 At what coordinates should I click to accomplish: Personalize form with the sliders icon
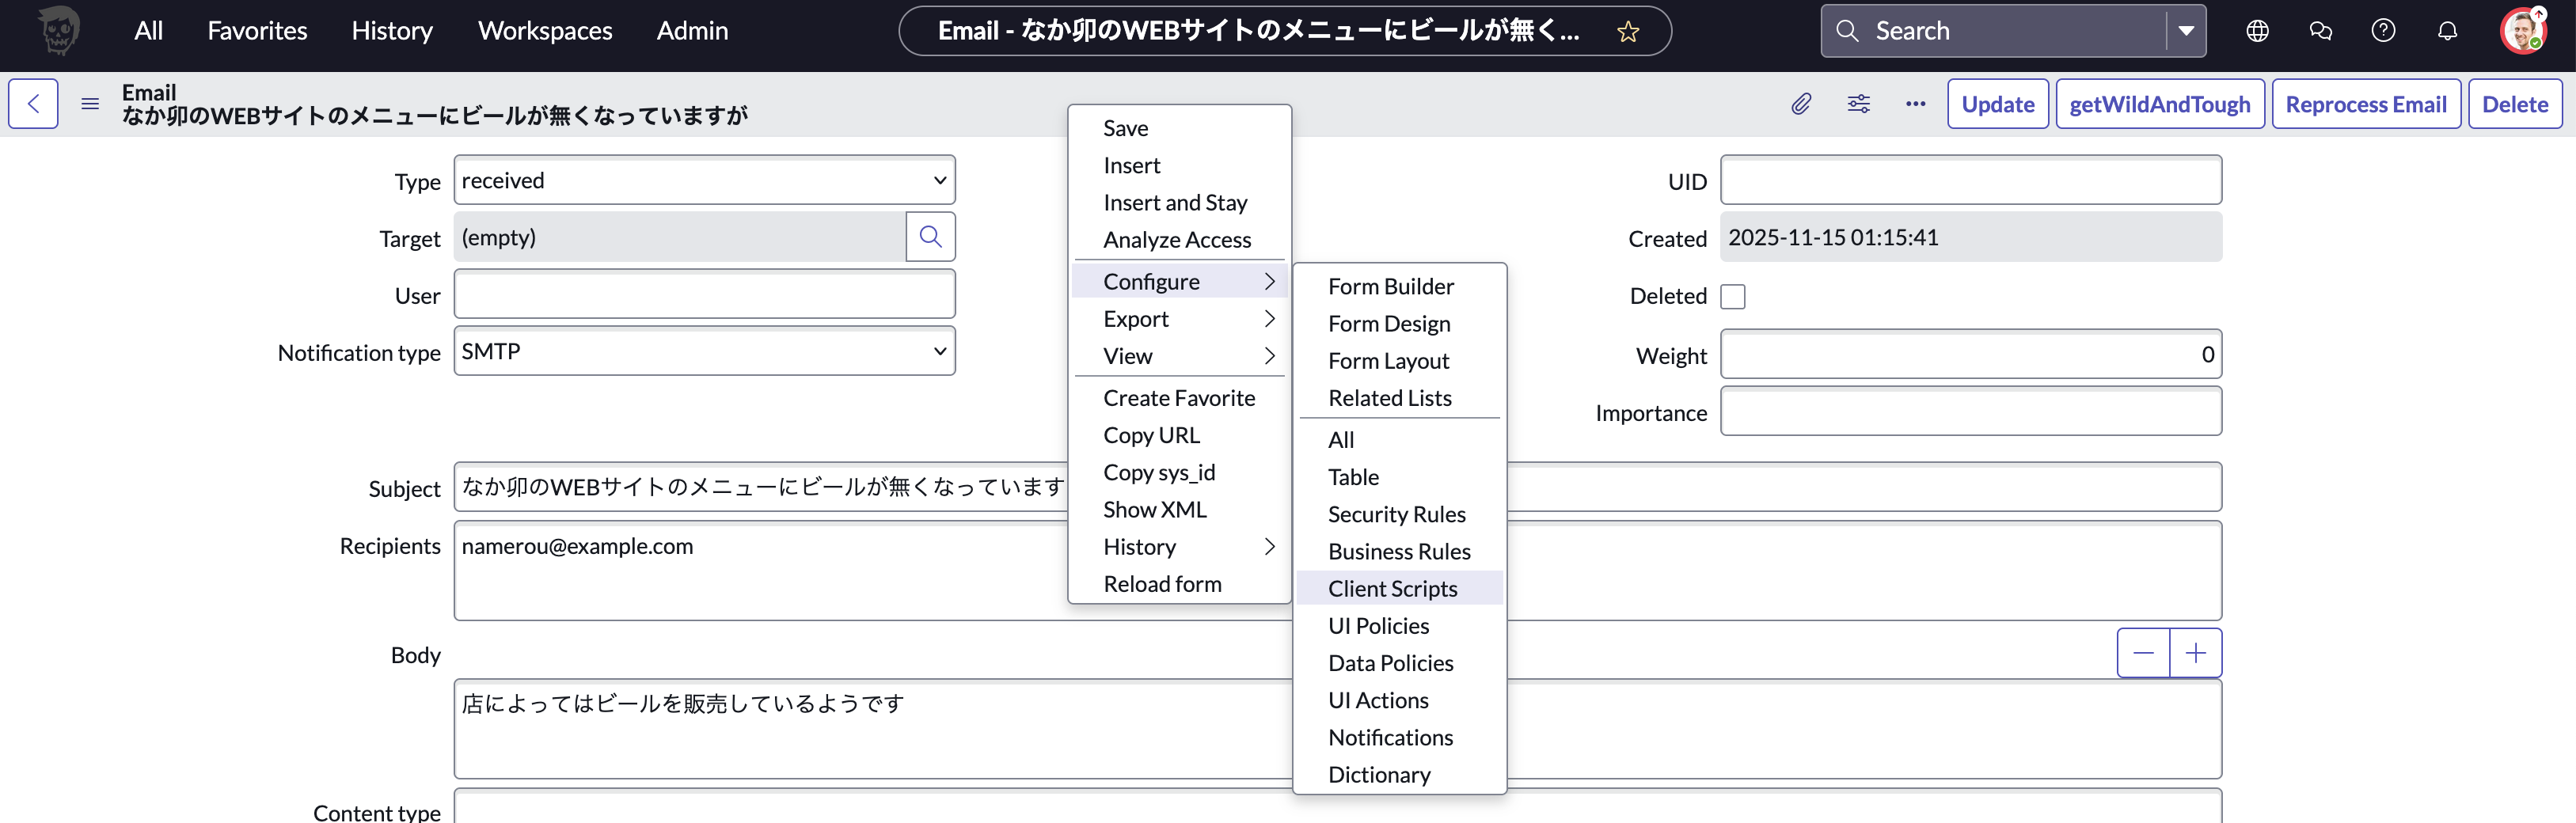coord(1858,104)
